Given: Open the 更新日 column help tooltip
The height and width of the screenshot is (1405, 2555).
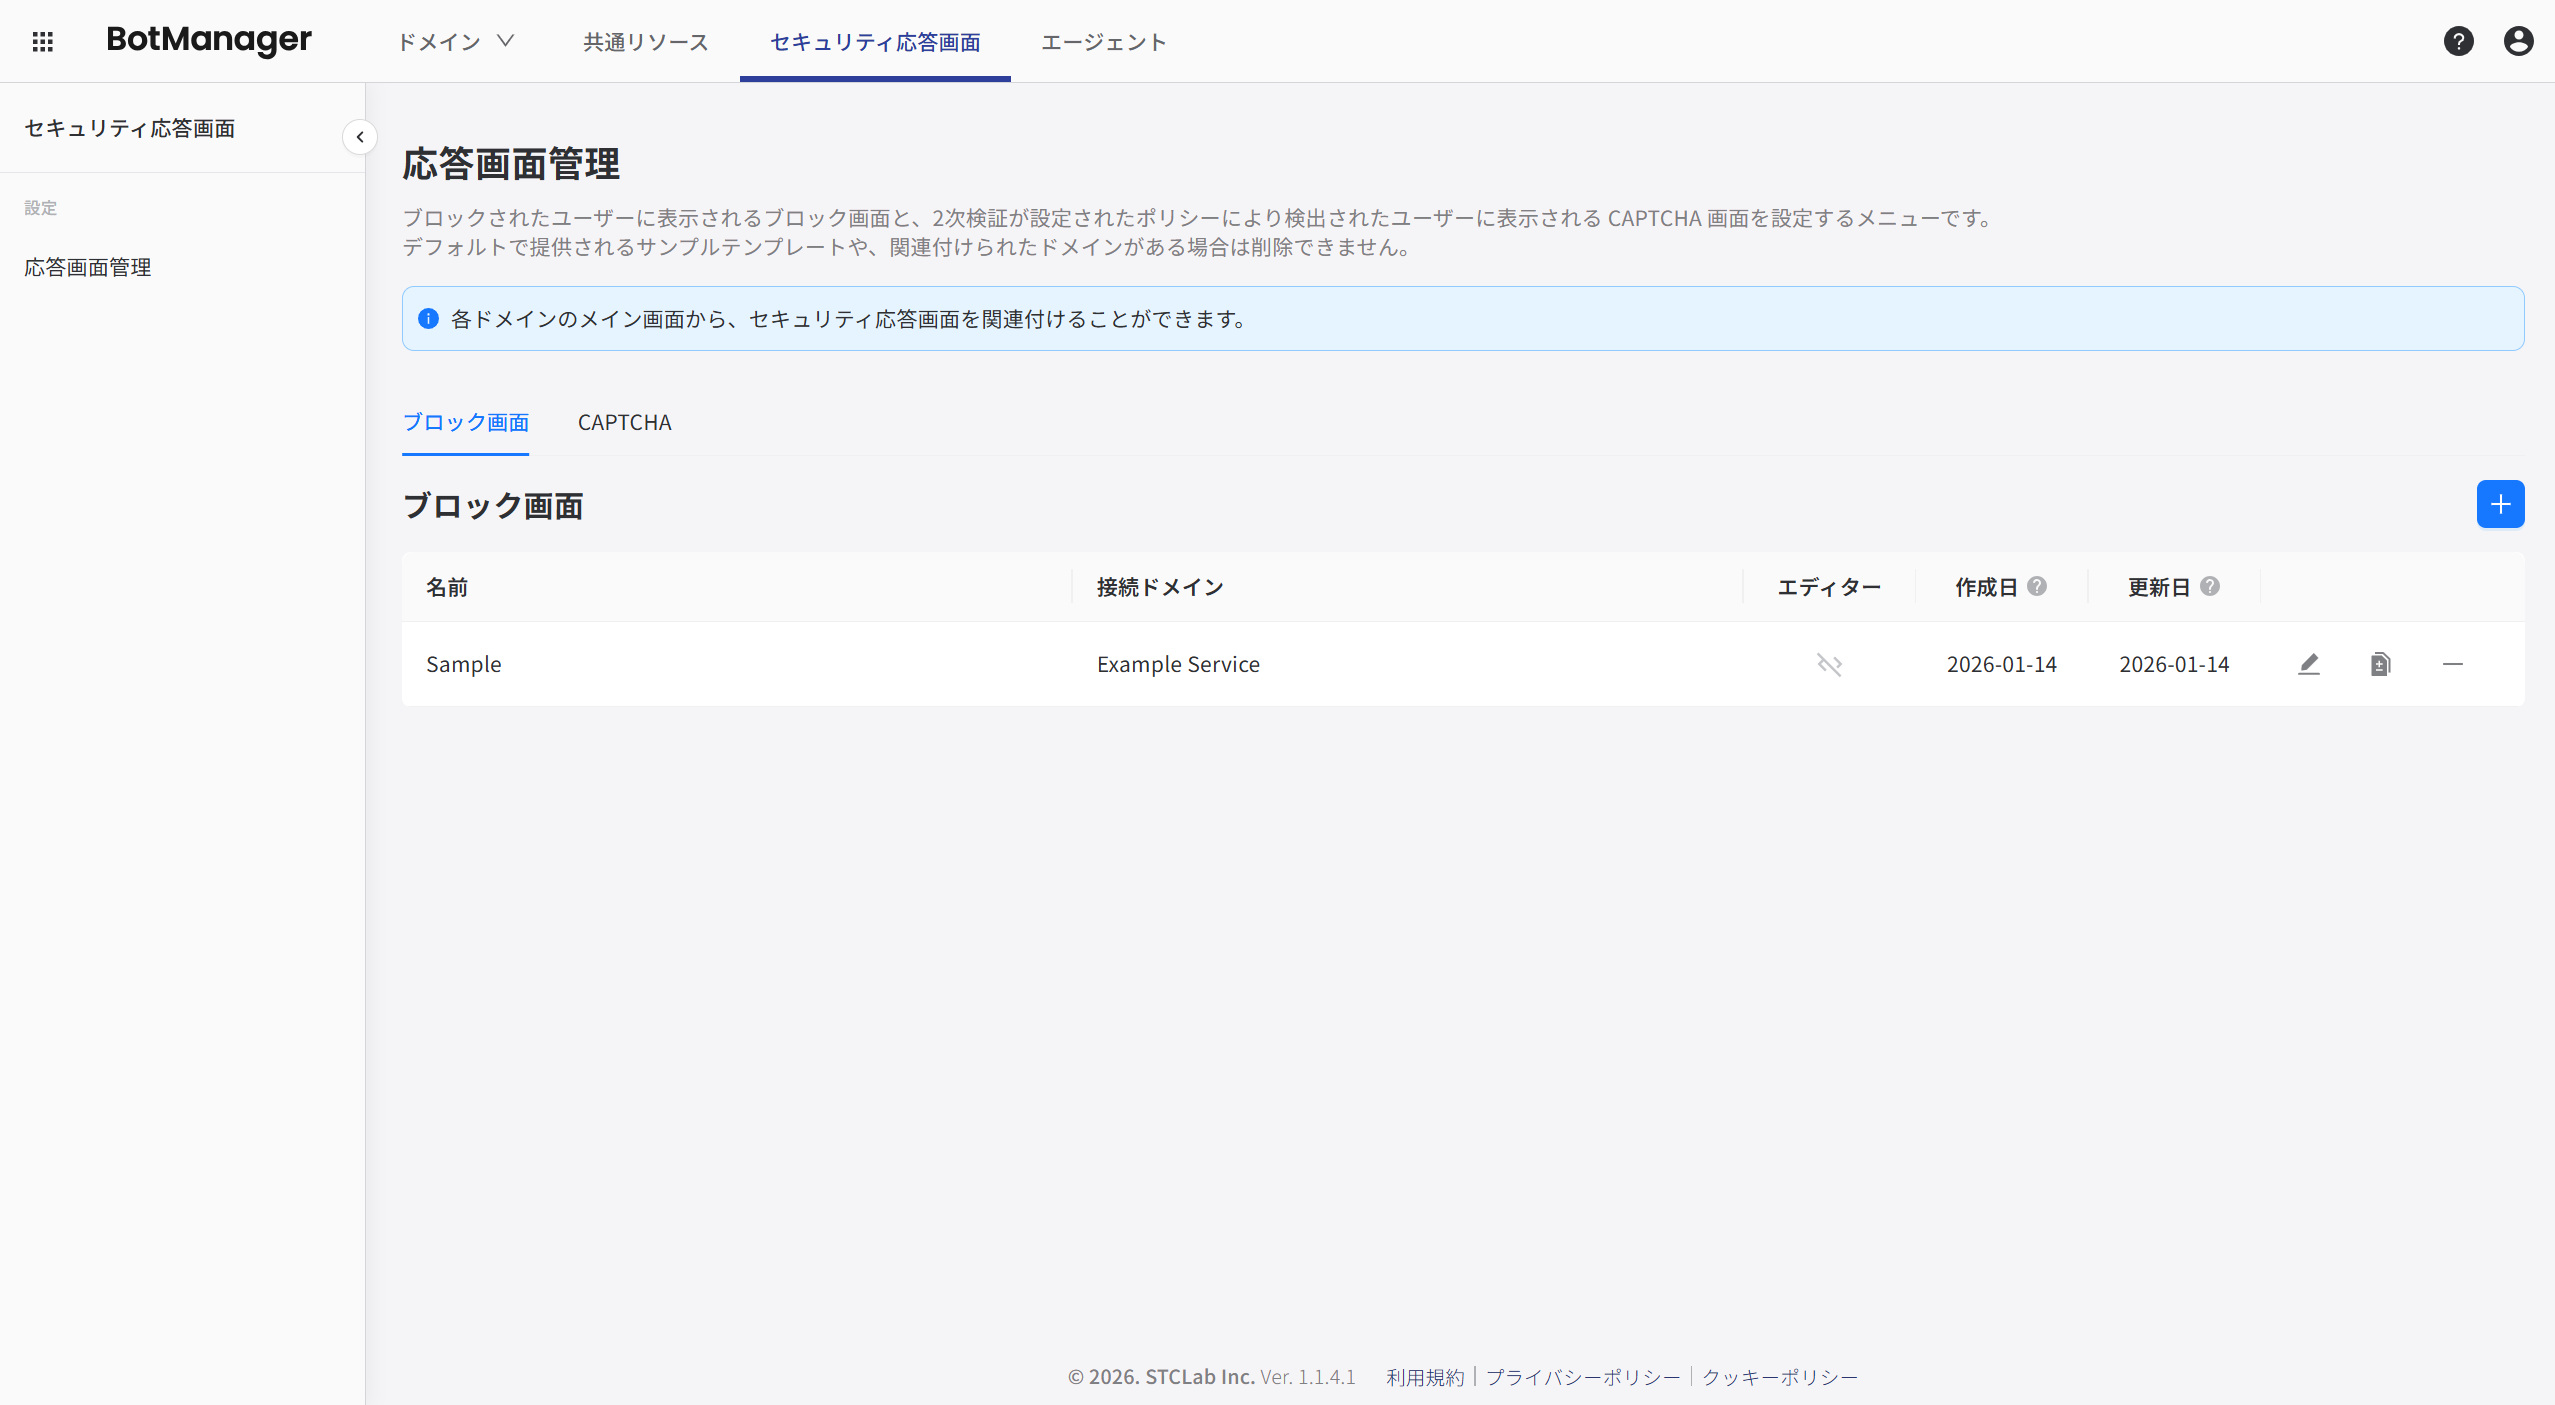Looking at the screenshot, I should tap(2211, 587).
